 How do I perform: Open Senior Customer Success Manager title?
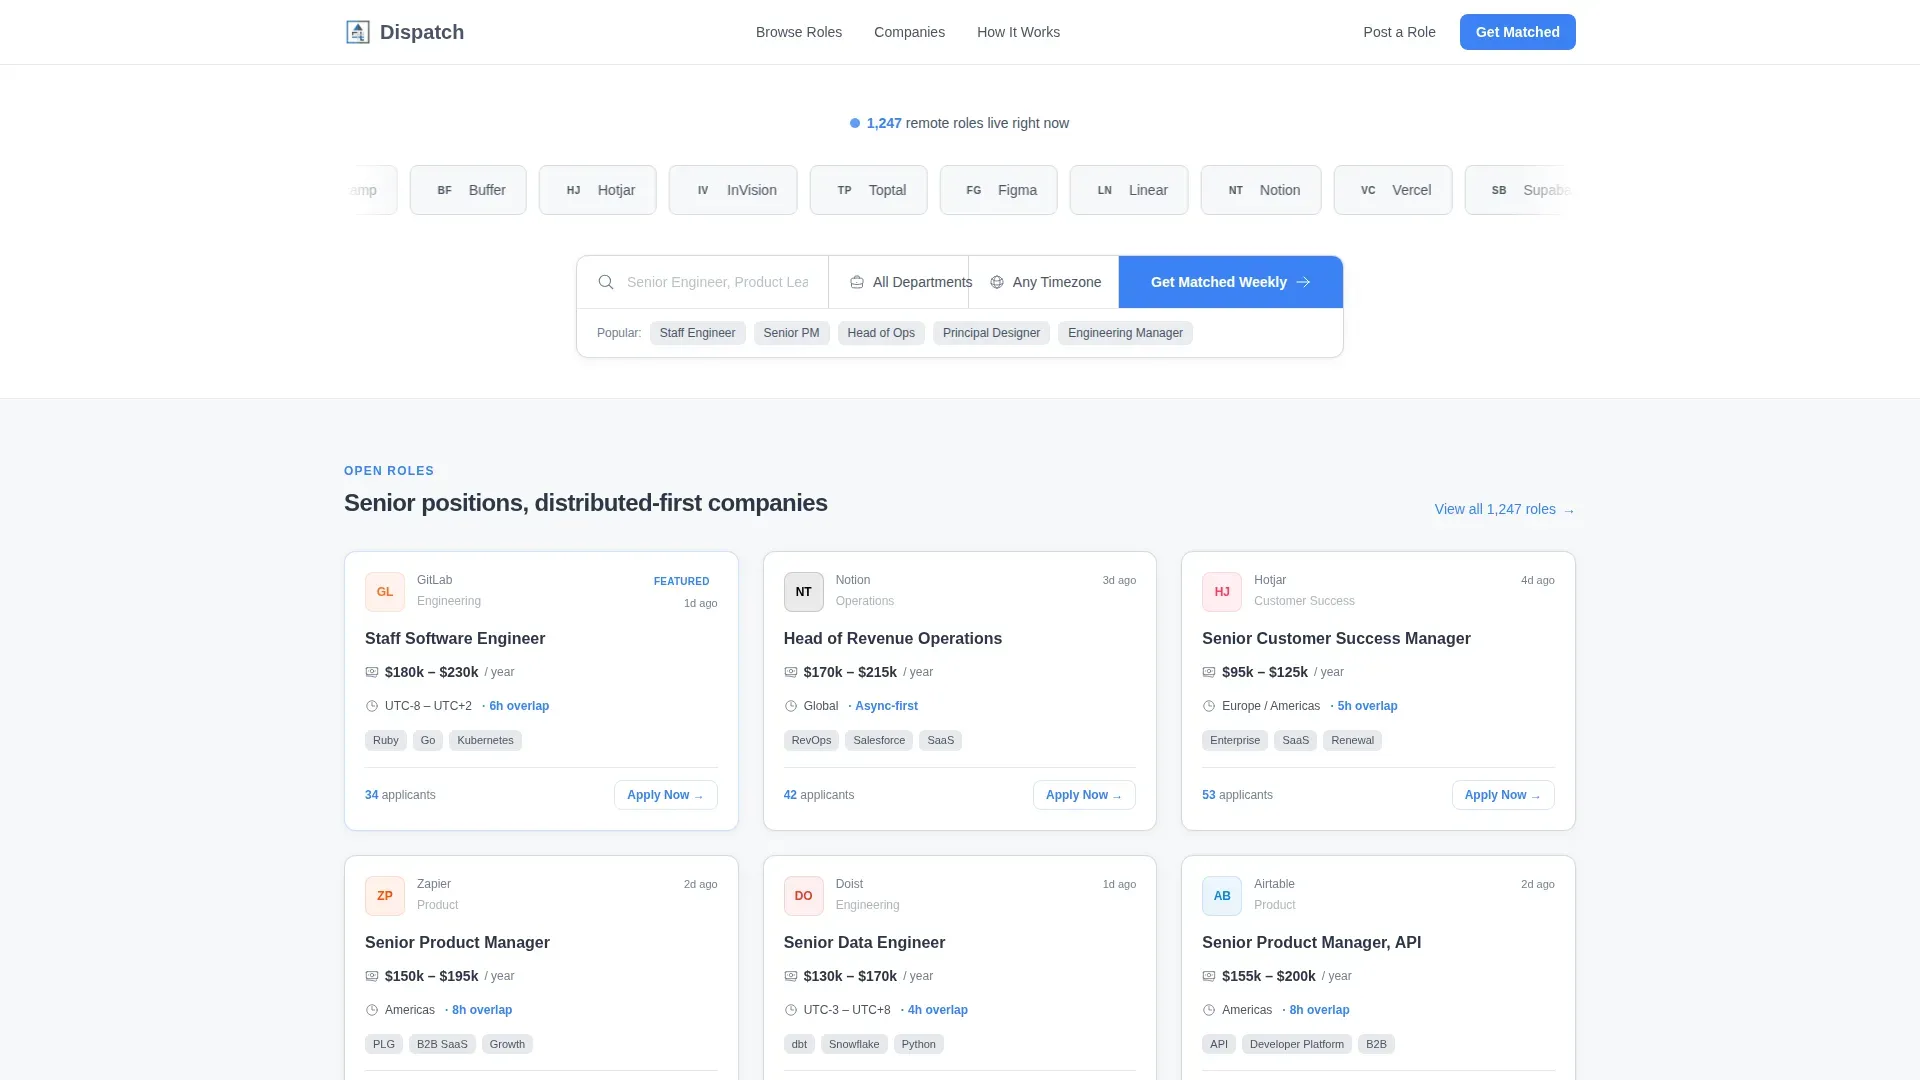click(x=1336, y=638)
